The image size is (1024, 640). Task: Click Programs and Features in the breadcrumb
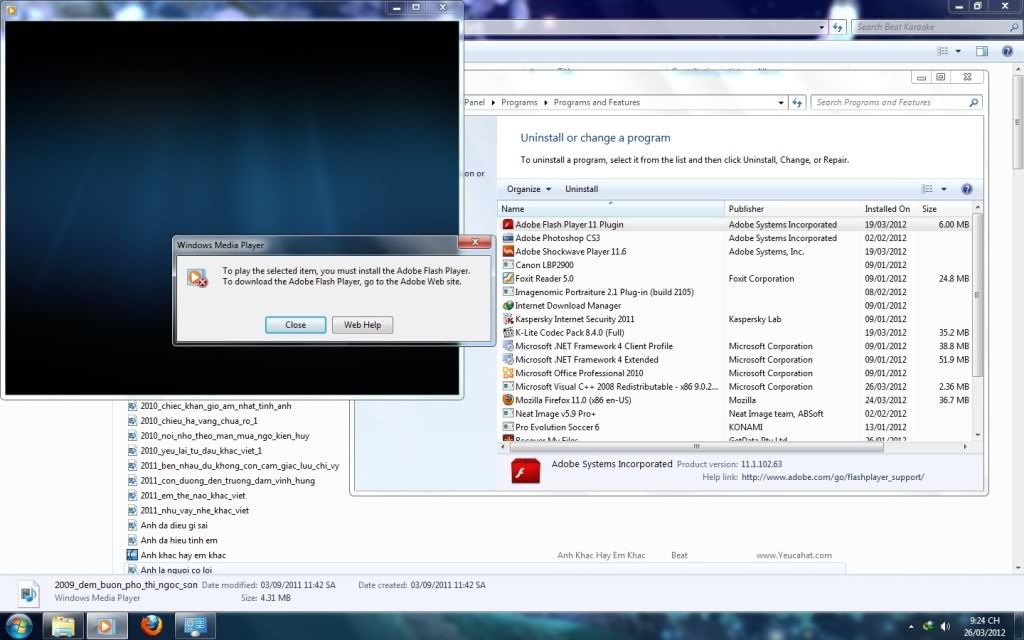[597, 103]
